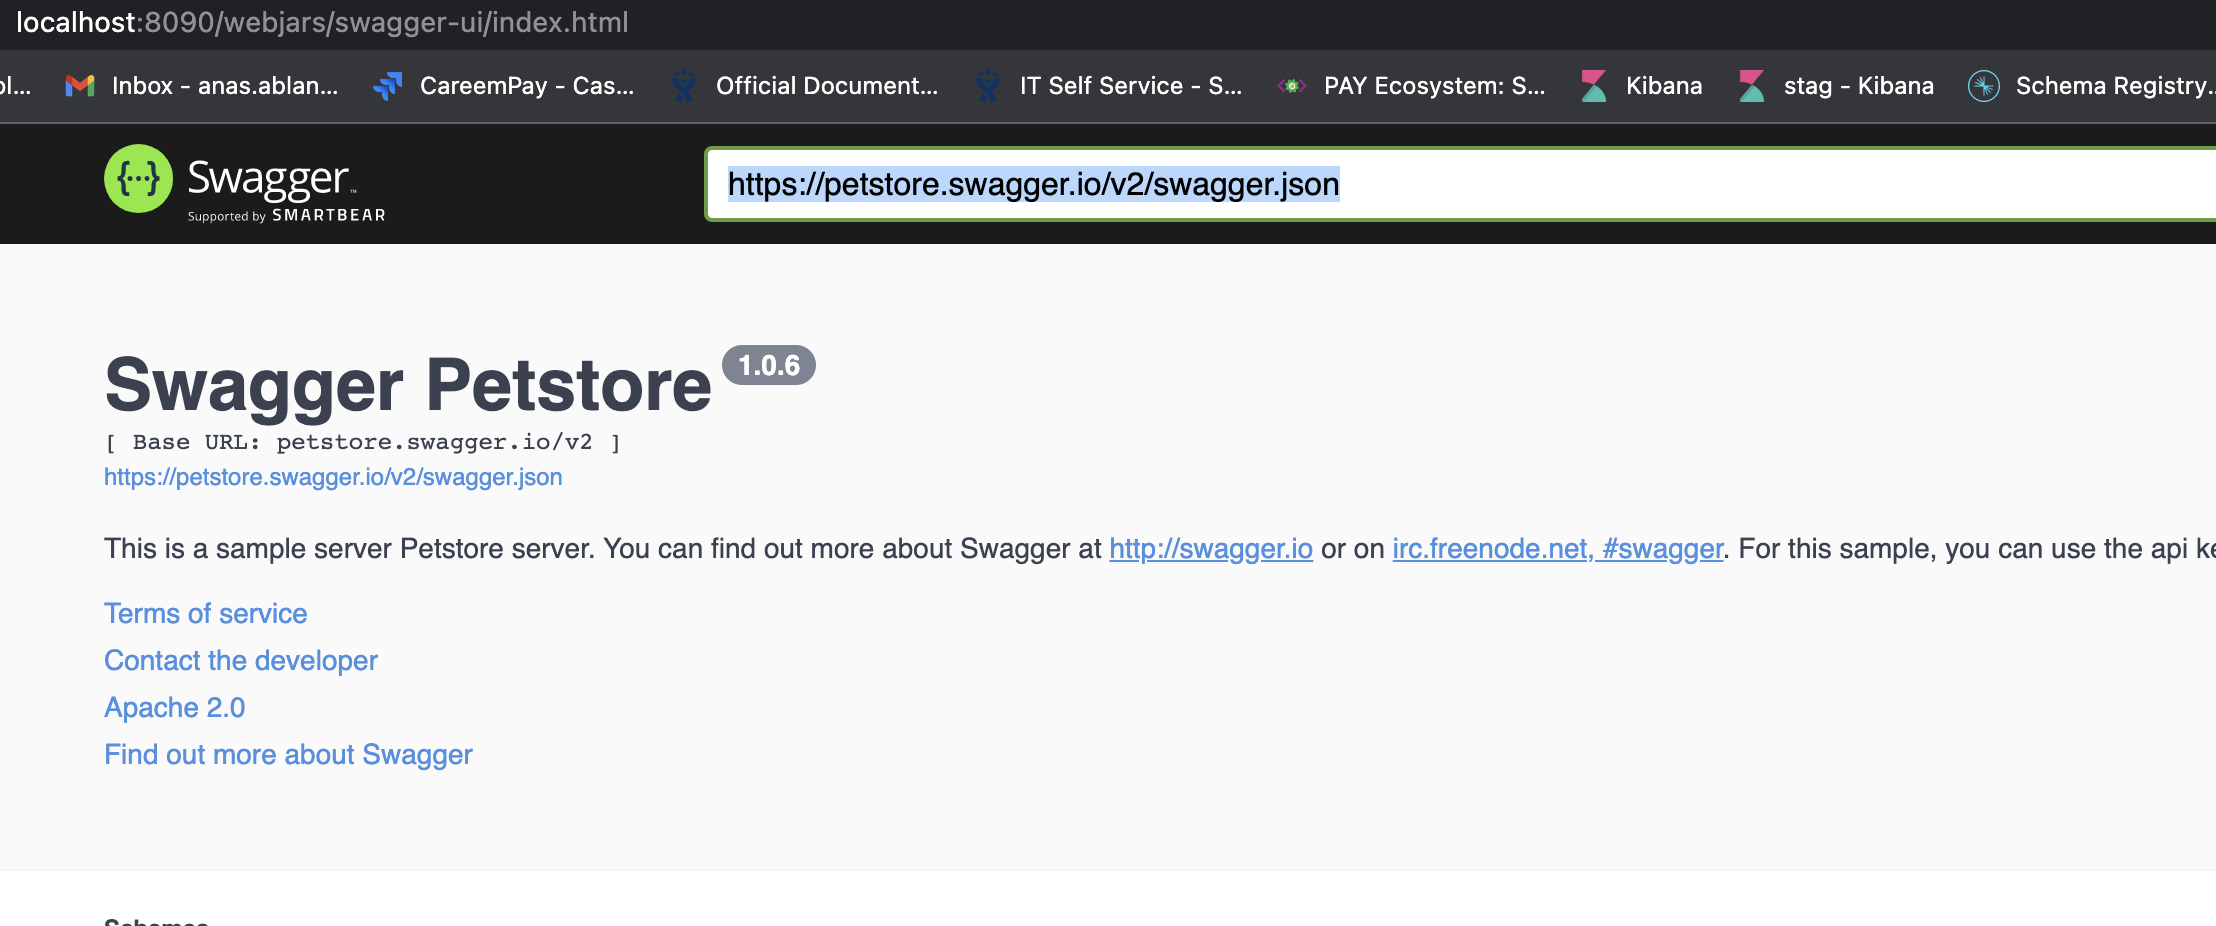Click the stag - Kibana bookmark icon
The width and height of the screenshot is (2216, 926).
pyautogui.click(x=1751, y=85)
